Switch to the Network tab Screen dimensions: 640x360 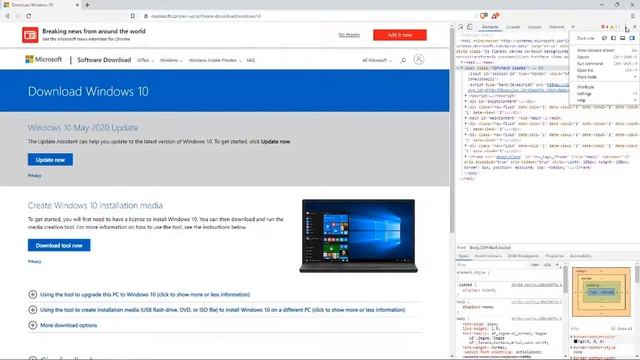coord(557,27)
